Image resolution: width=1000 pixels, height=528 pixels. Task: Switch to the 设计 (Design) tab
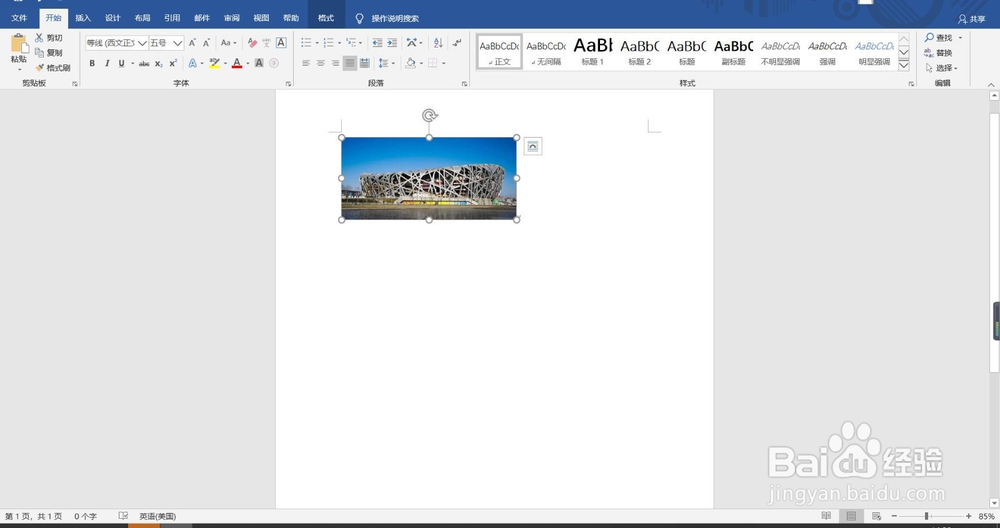113,18
